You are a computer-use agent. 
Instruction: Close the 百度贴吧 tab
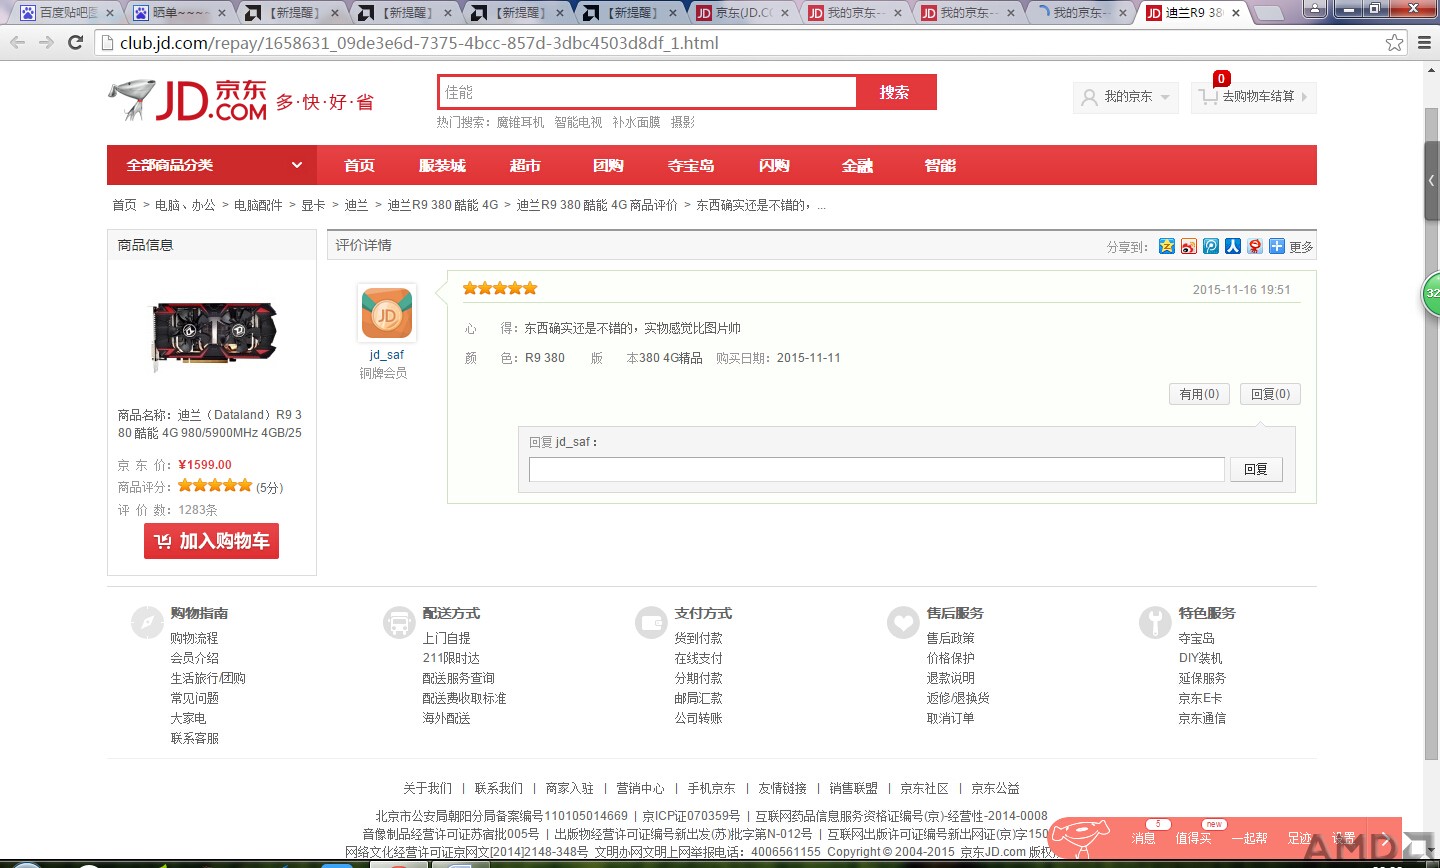click(x=110, y=13)
